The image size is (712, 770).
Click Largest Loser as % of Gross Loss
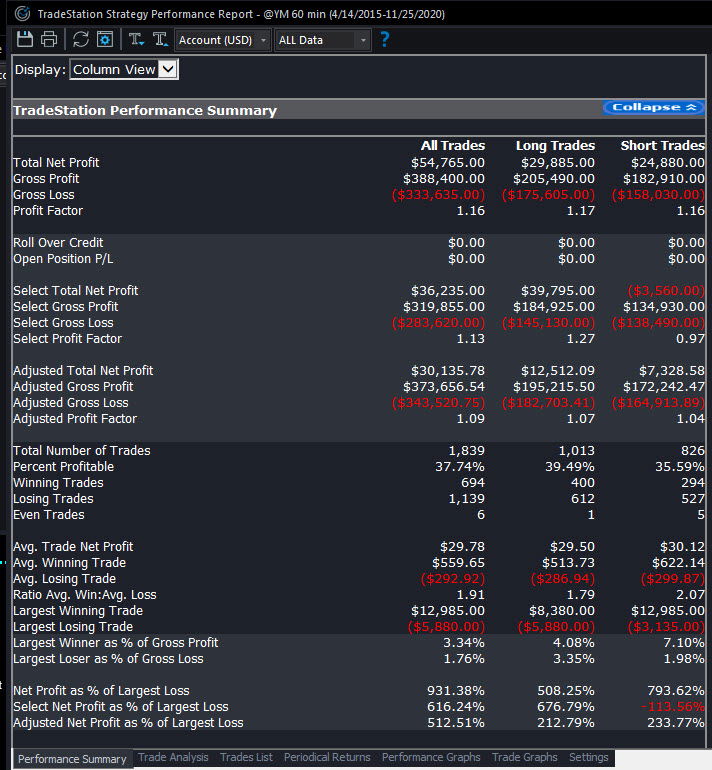(108, 659)
